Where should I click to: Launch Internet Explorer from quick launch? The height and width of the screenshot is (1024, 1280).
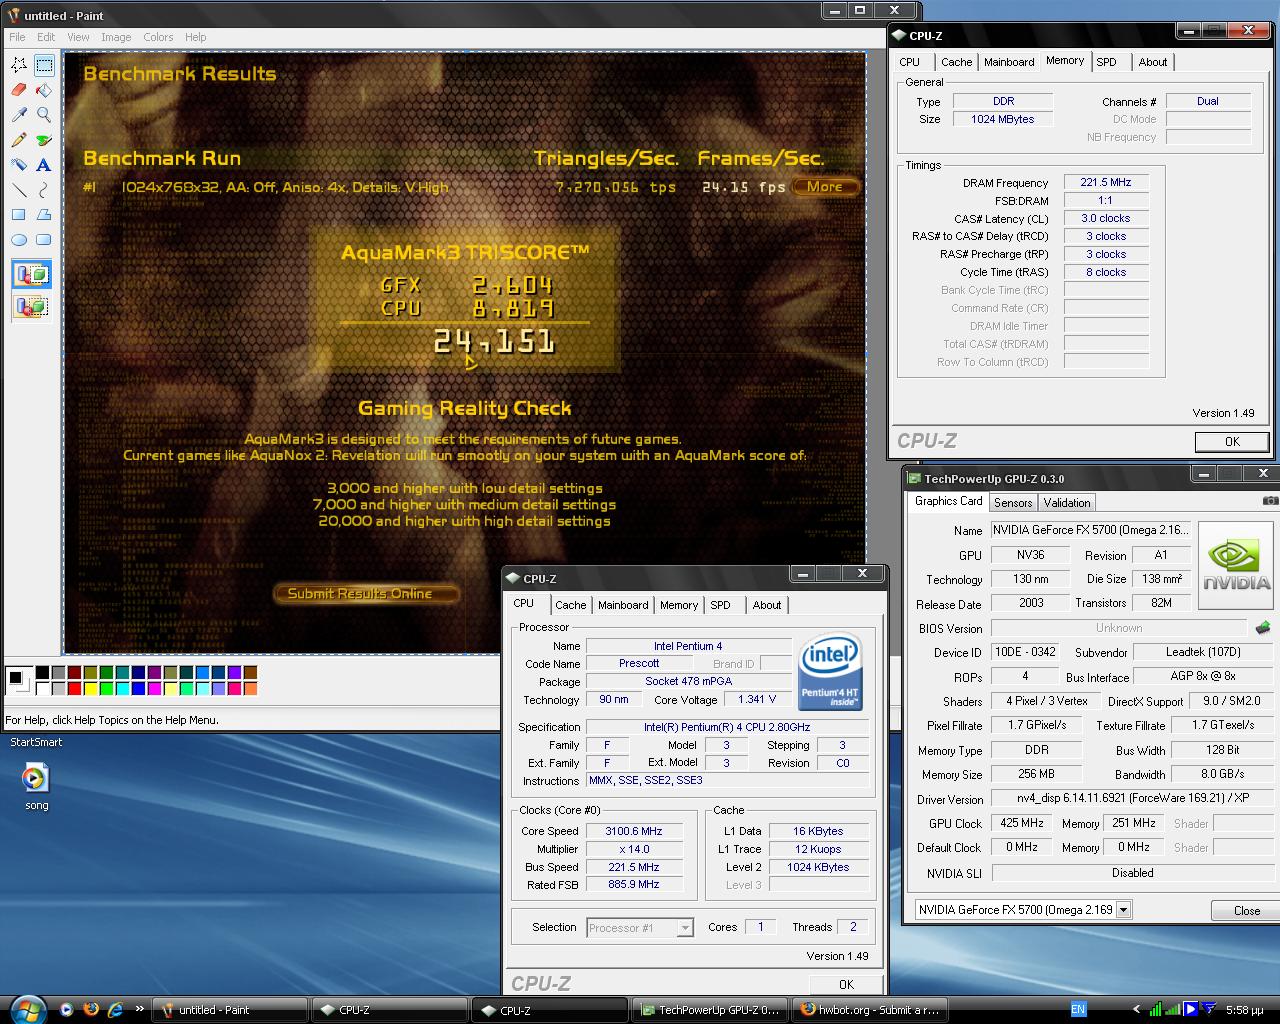pos(115,1009)
